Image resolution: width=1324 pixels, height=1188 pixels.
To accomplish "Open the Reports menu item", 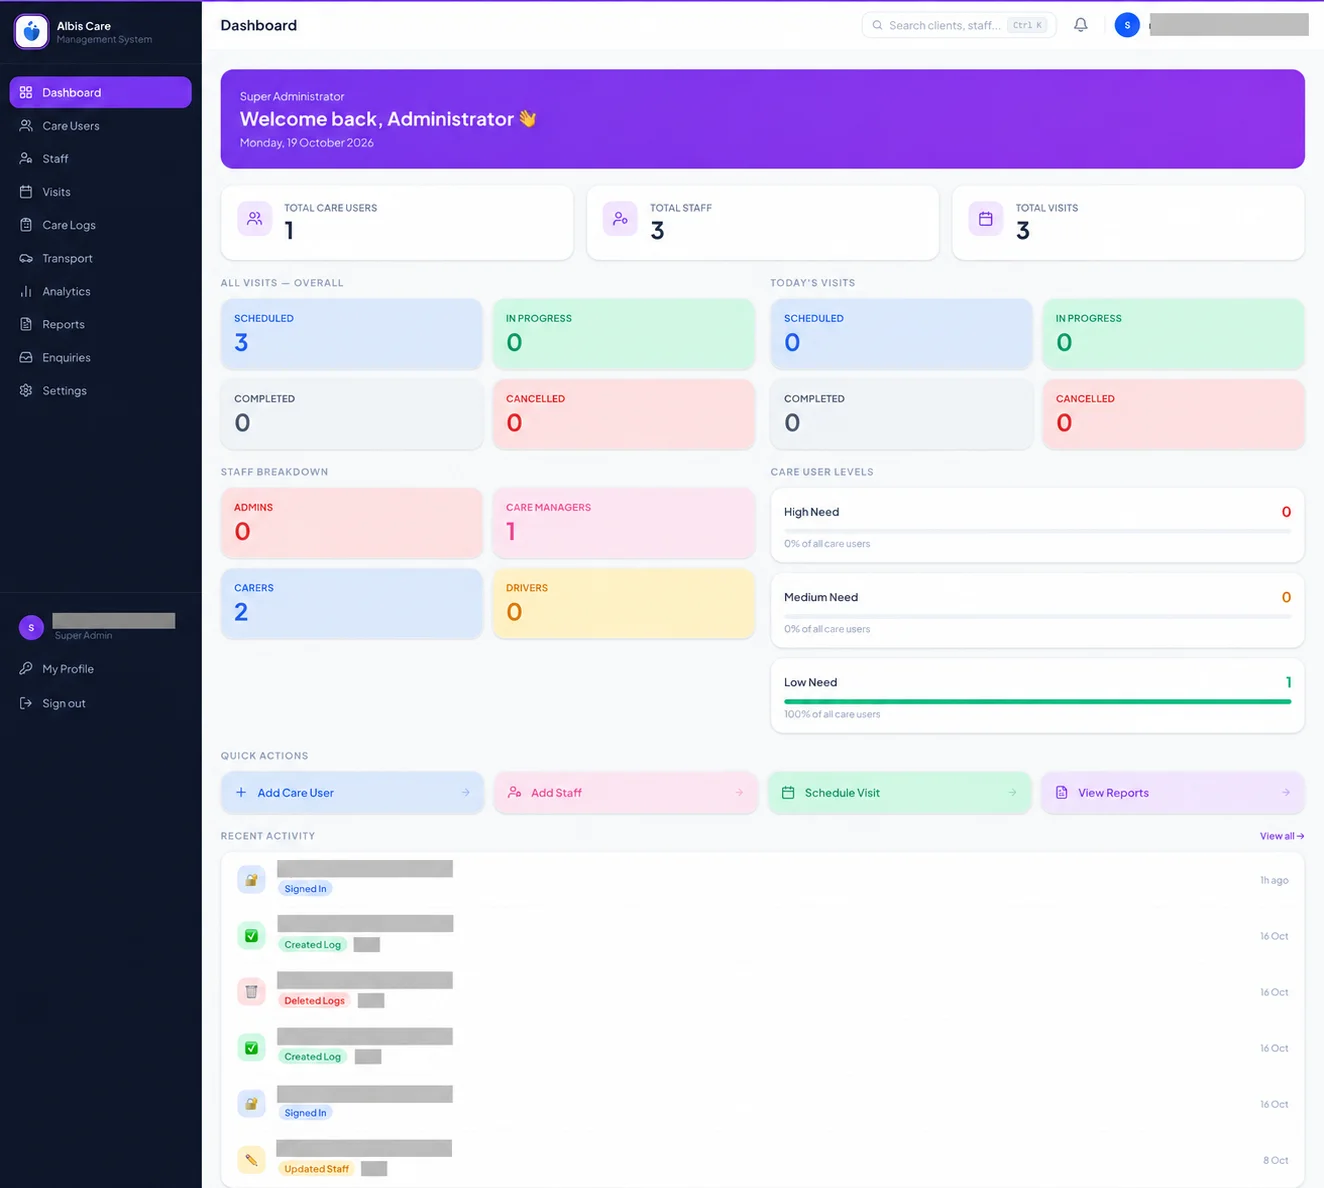I will pyautogui.click(x=100, y=324).
